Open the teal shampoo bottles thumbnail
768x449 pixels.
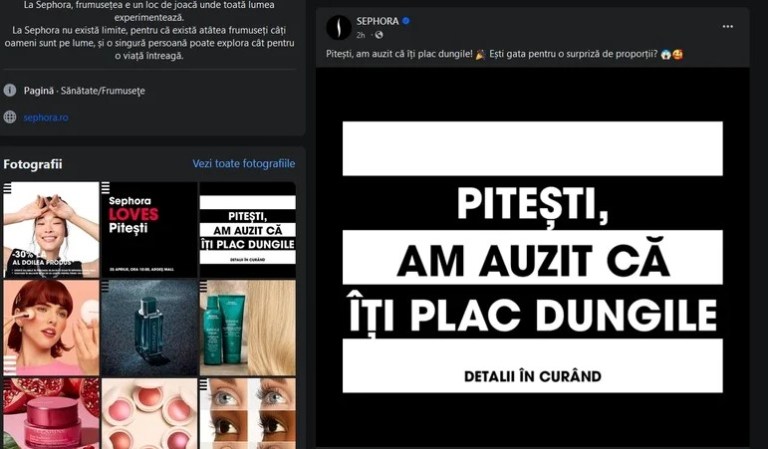tap(248, 328)
